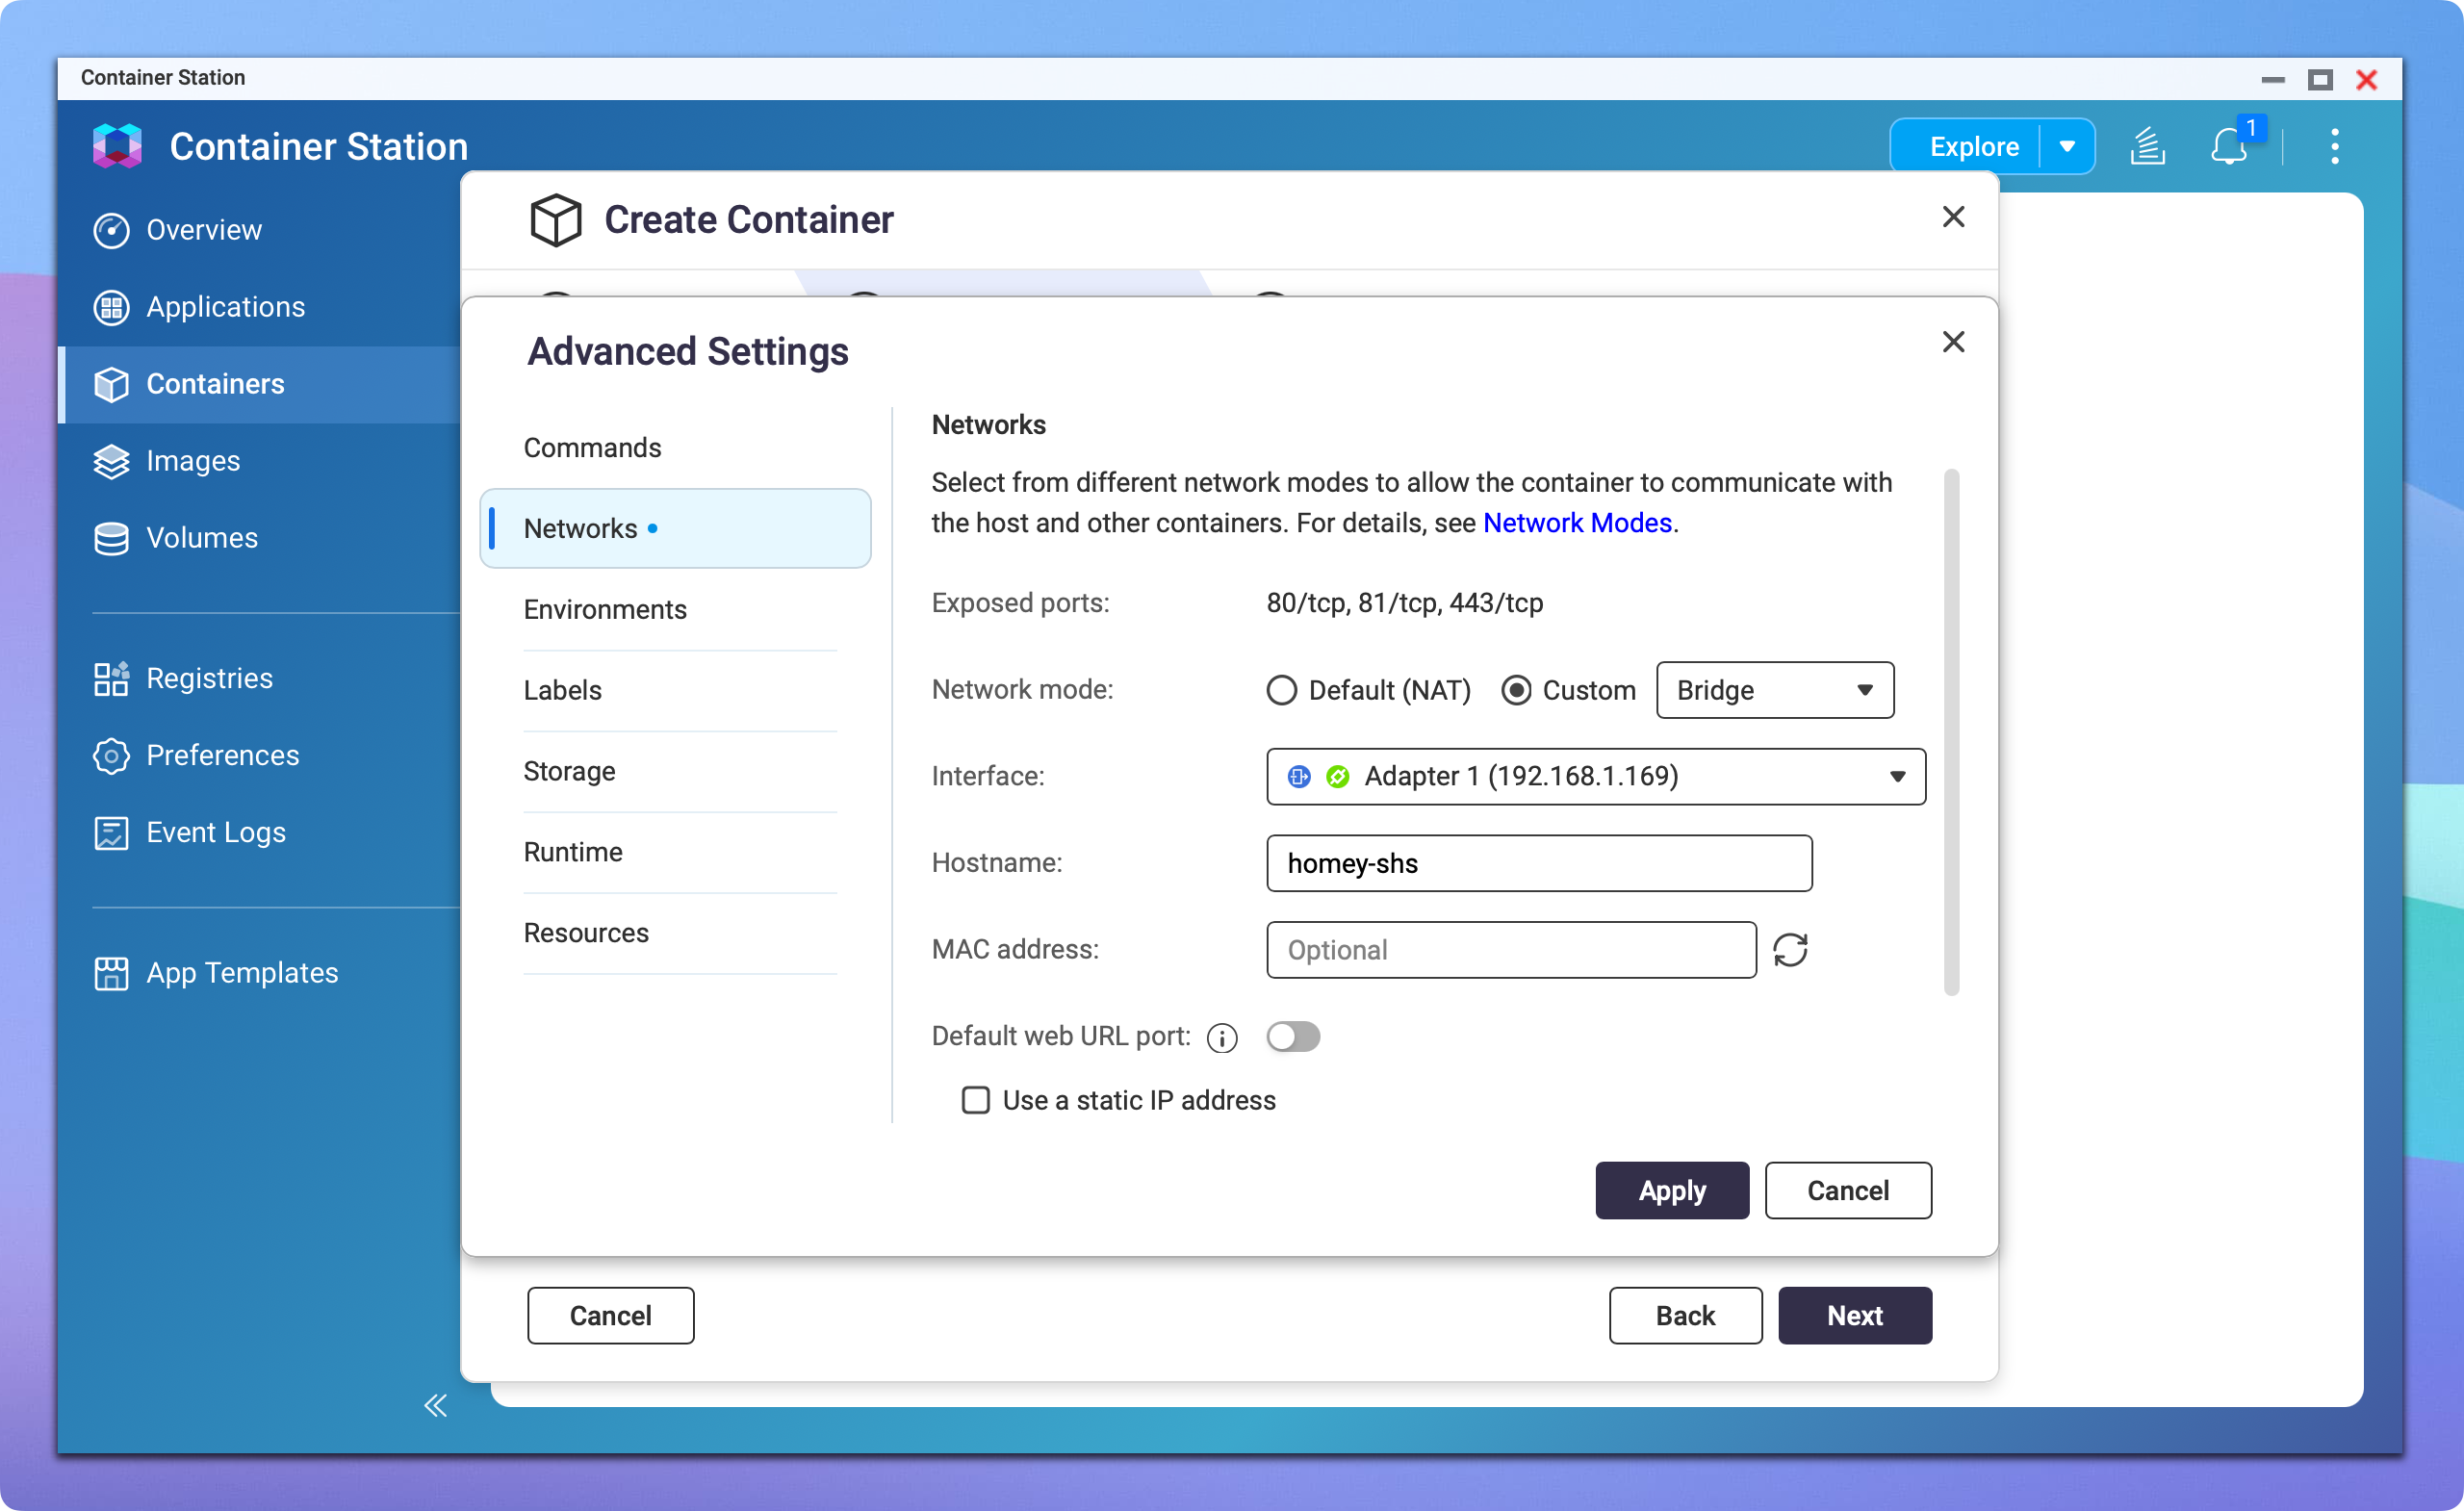Switch to the Storage tab

click(x=568, y=771)
